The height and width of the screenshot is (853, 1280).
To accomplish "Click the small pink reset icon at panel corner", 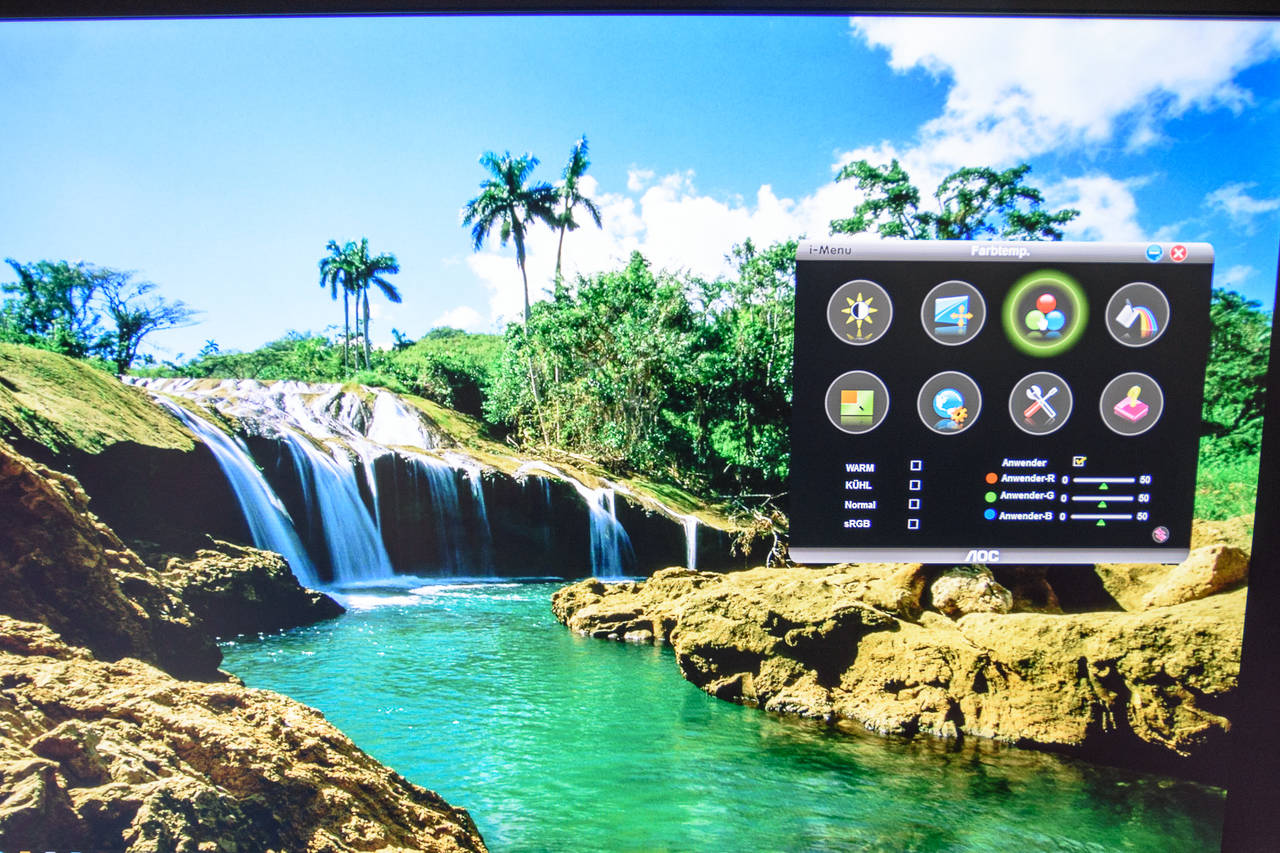I will click(x=1160, y=534).
